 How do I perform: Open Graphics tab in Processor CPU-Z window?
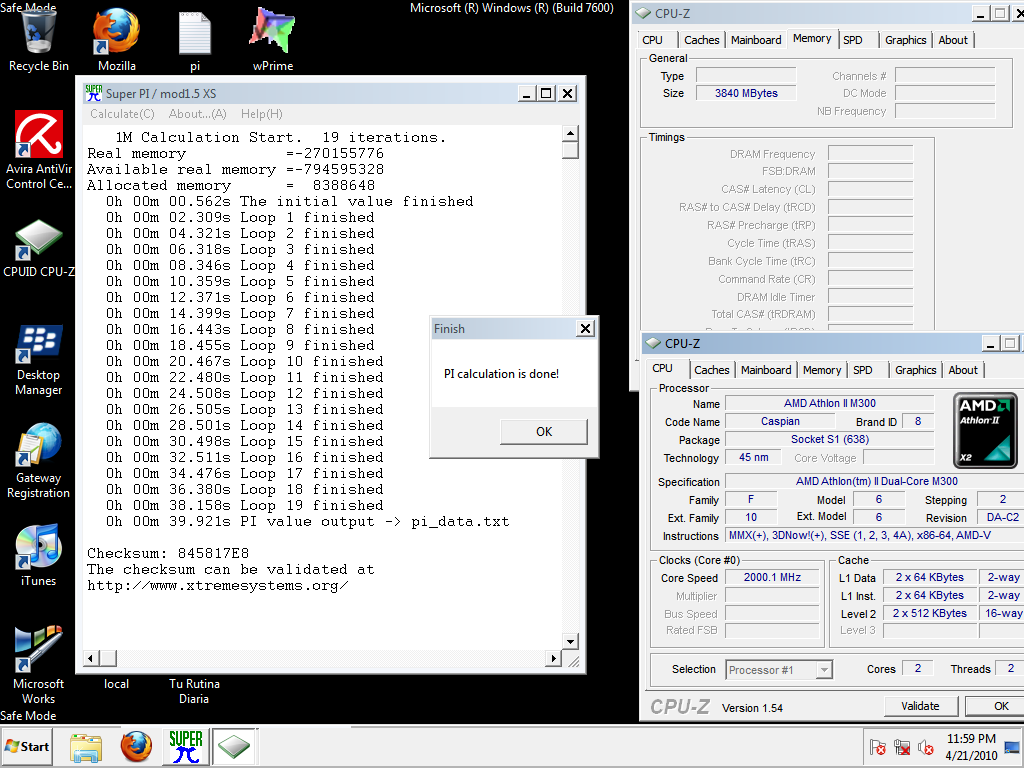915,370
